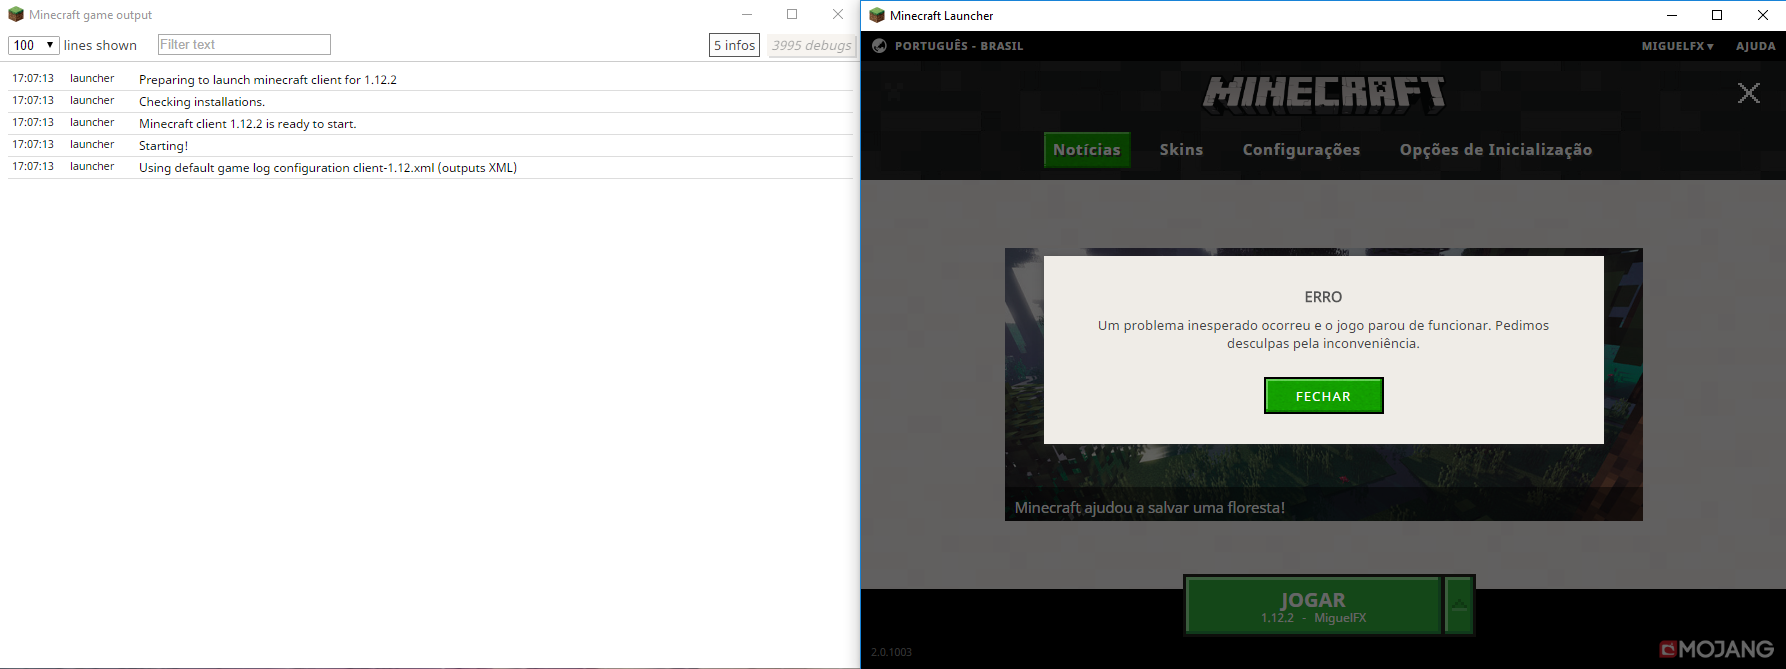Click the FECHAR button in error dialog
The image size is (1786, 669).
tap(1323, 396)
